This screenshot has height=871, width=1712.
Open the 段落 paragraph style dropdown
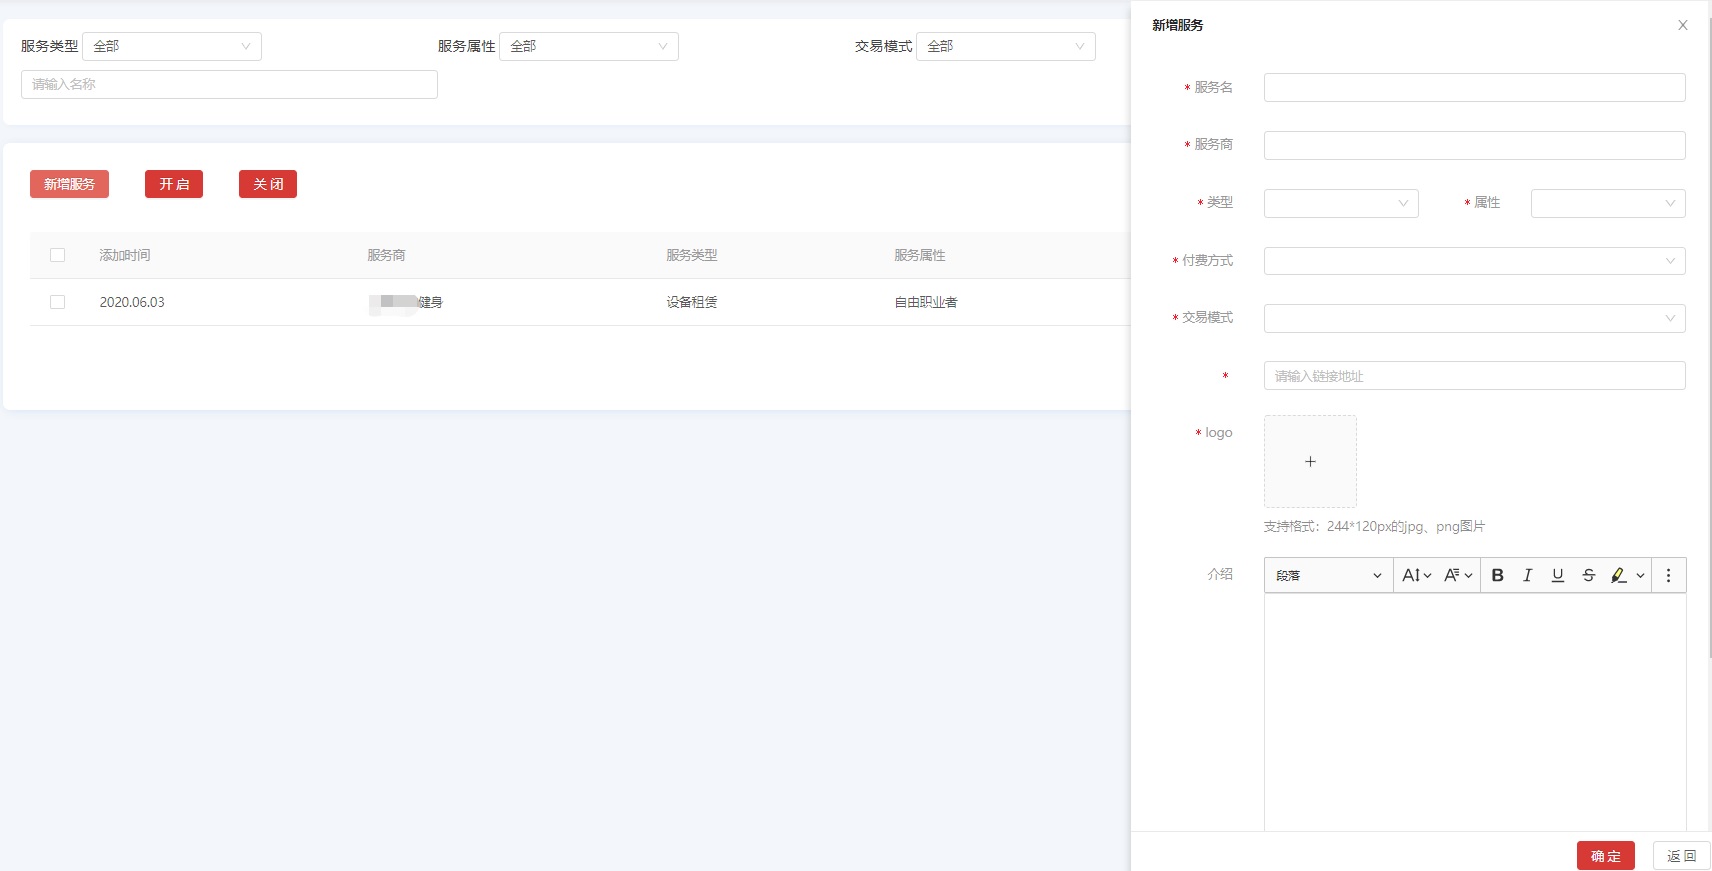tap(1328, 575)
